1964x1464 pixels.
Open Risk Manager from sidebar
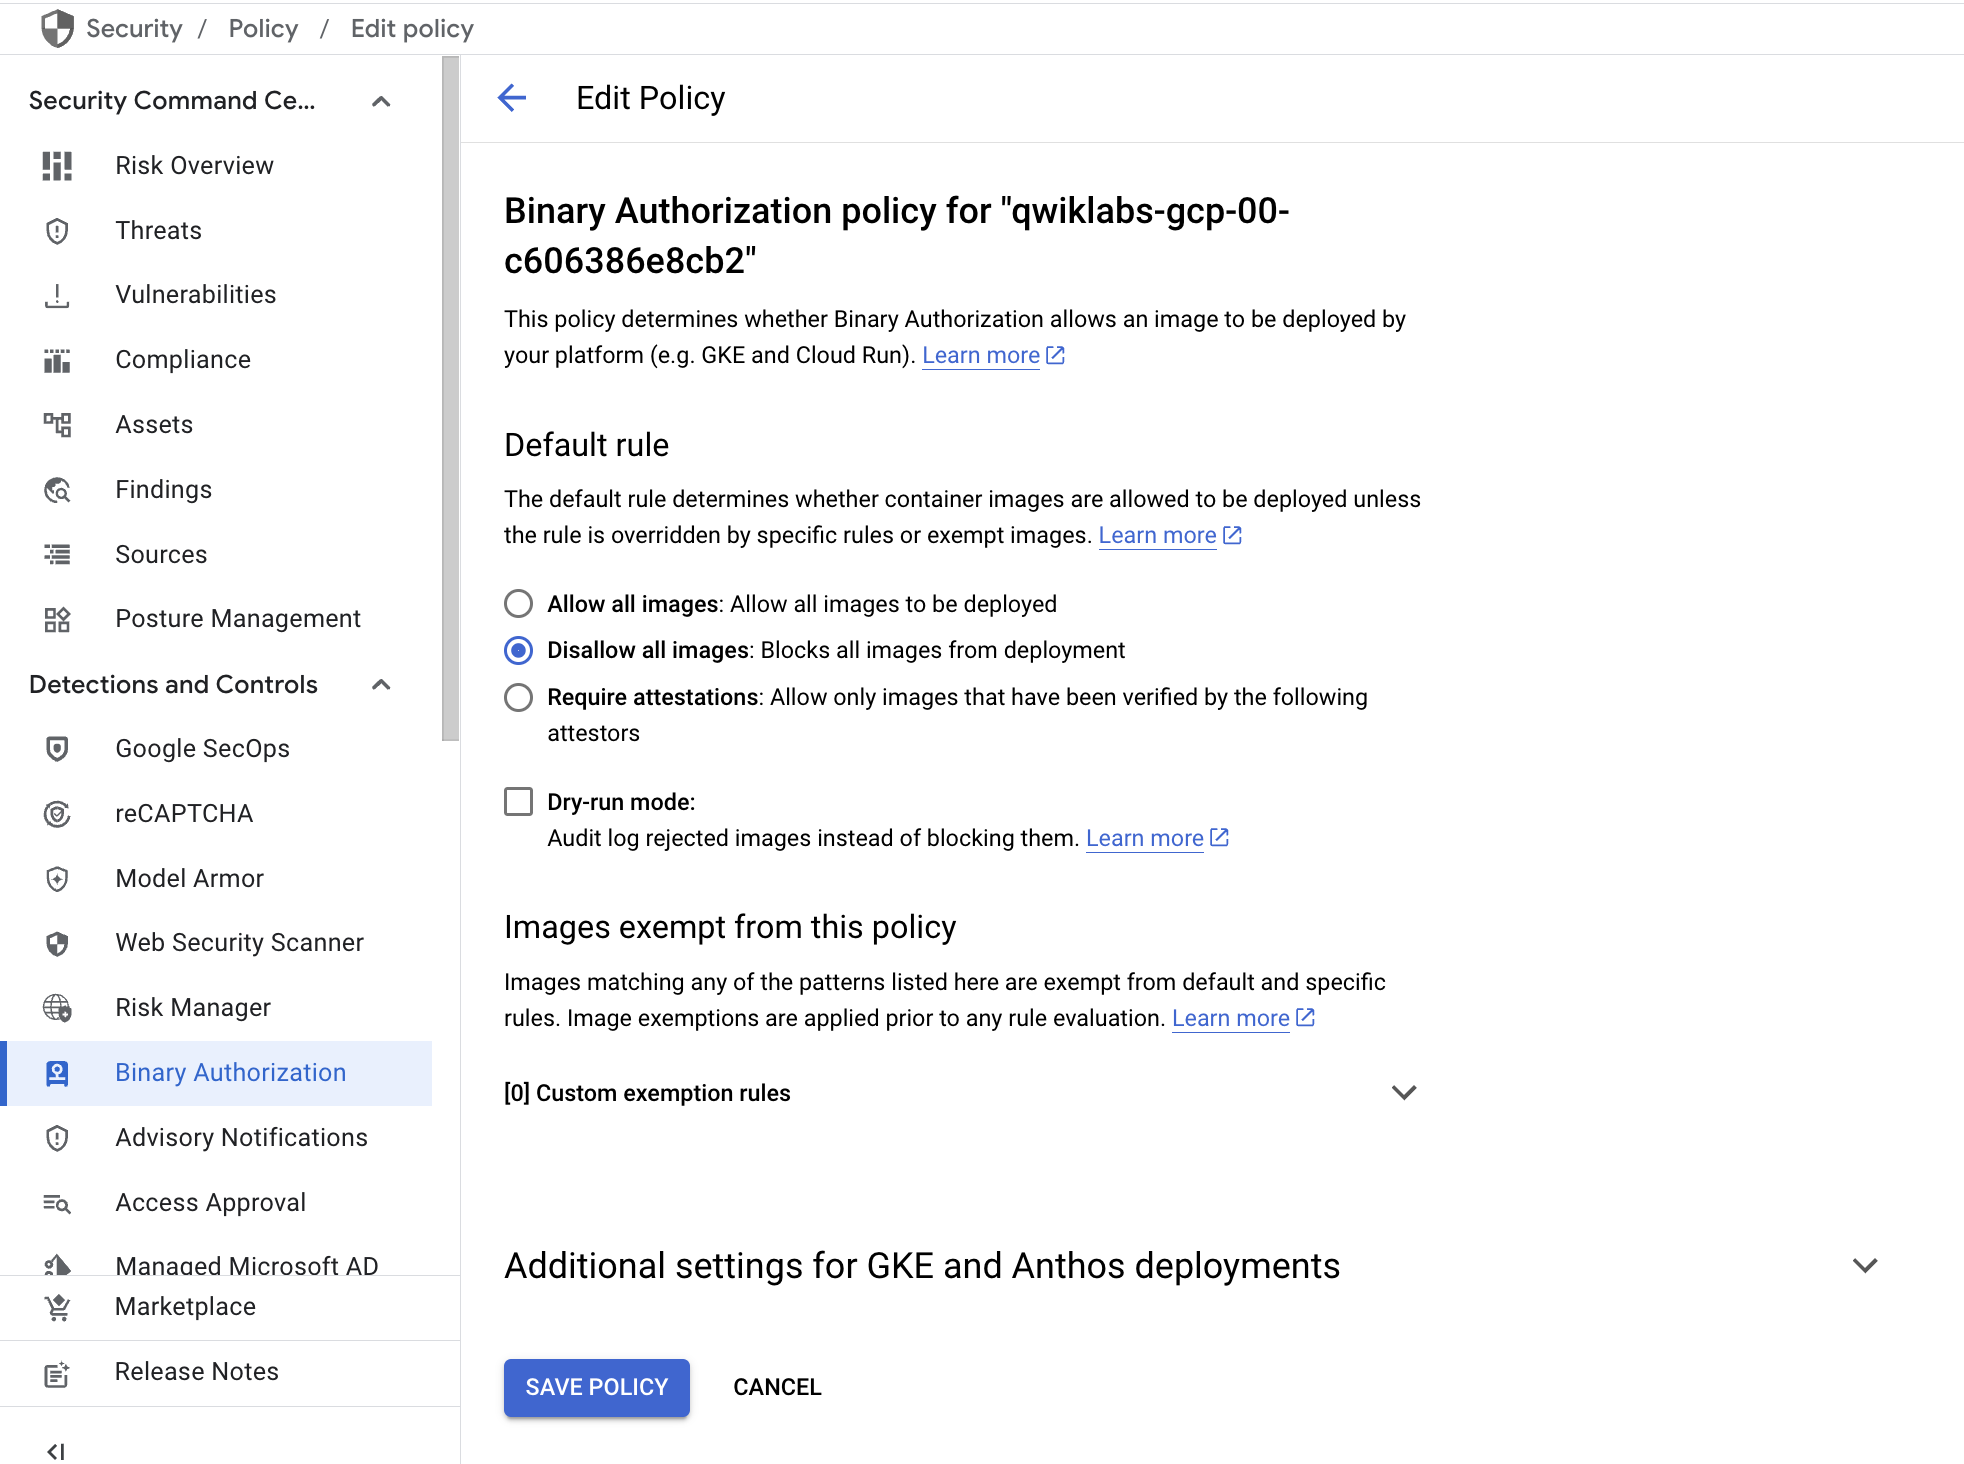click(193, 1008)
